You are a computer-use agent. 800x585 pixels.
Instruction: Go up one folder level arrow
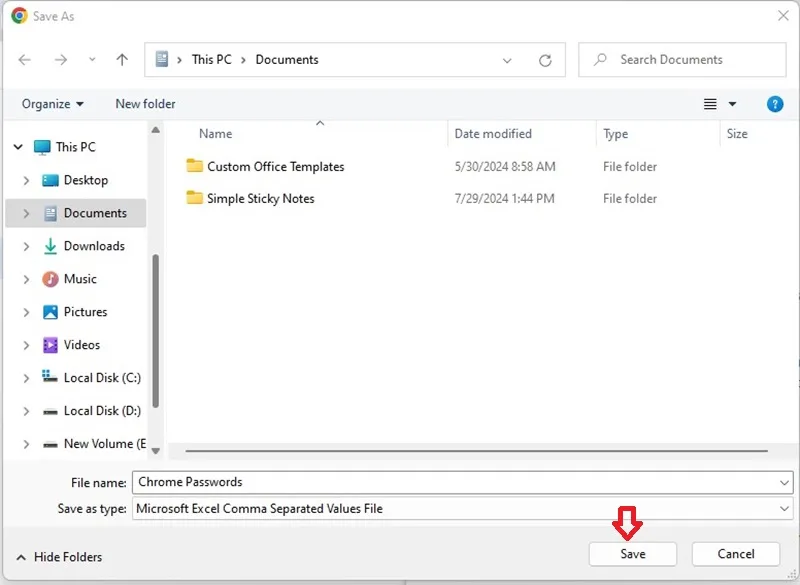pos(122,60)
